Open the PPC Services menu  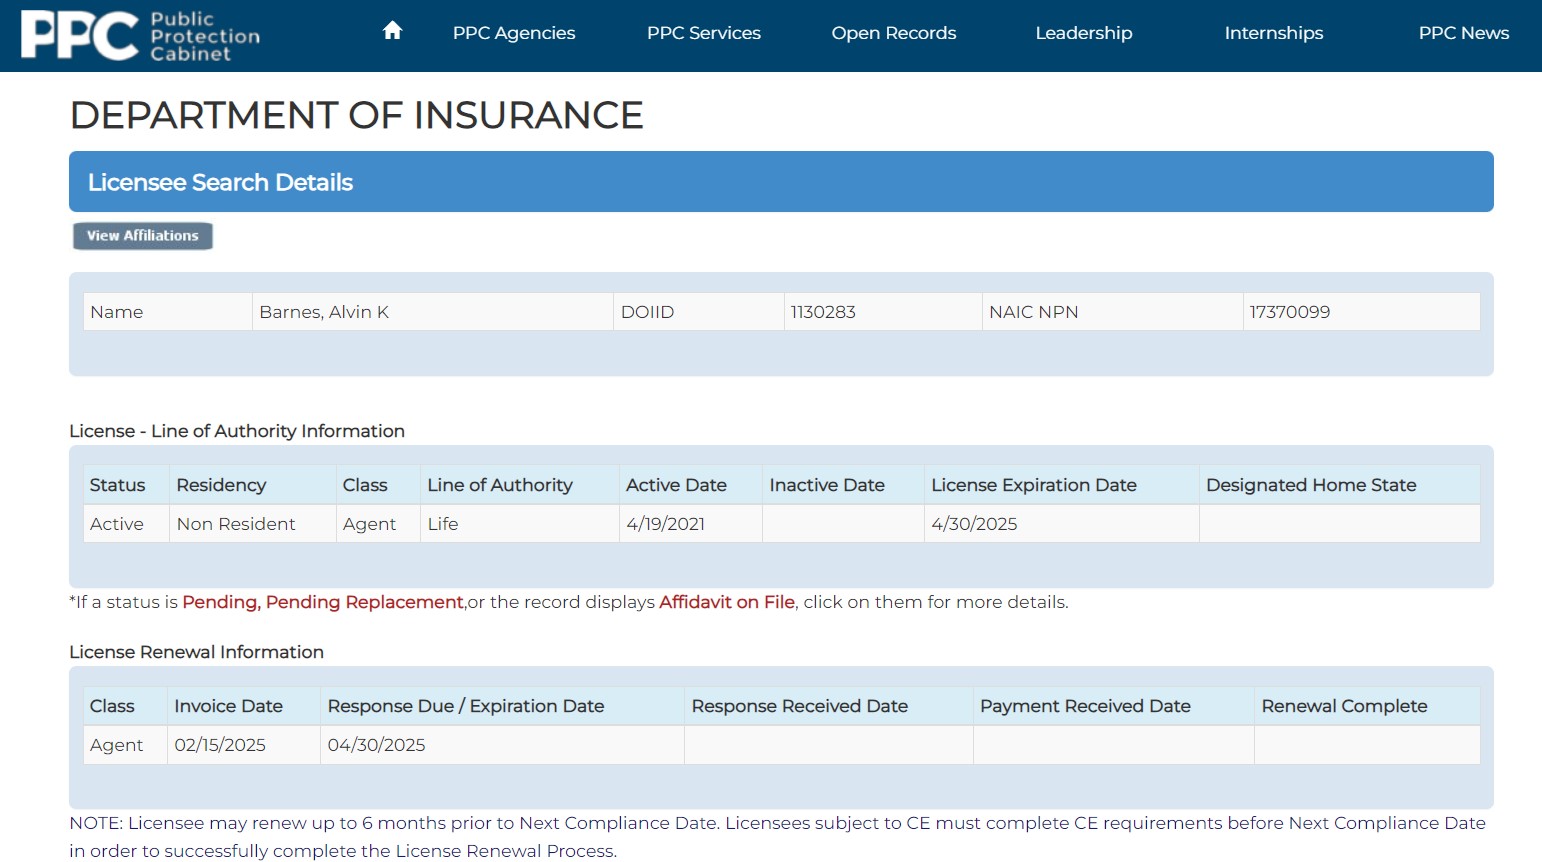[x=703, y=33]
